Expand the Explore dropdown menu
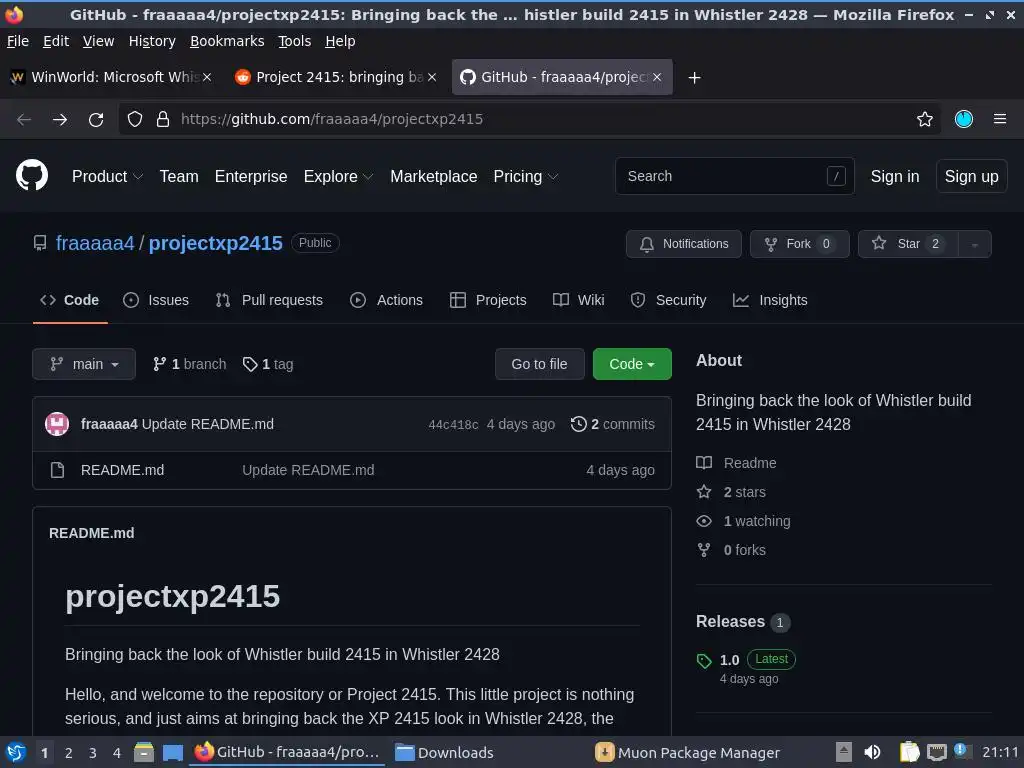 [x=338, y=176]
